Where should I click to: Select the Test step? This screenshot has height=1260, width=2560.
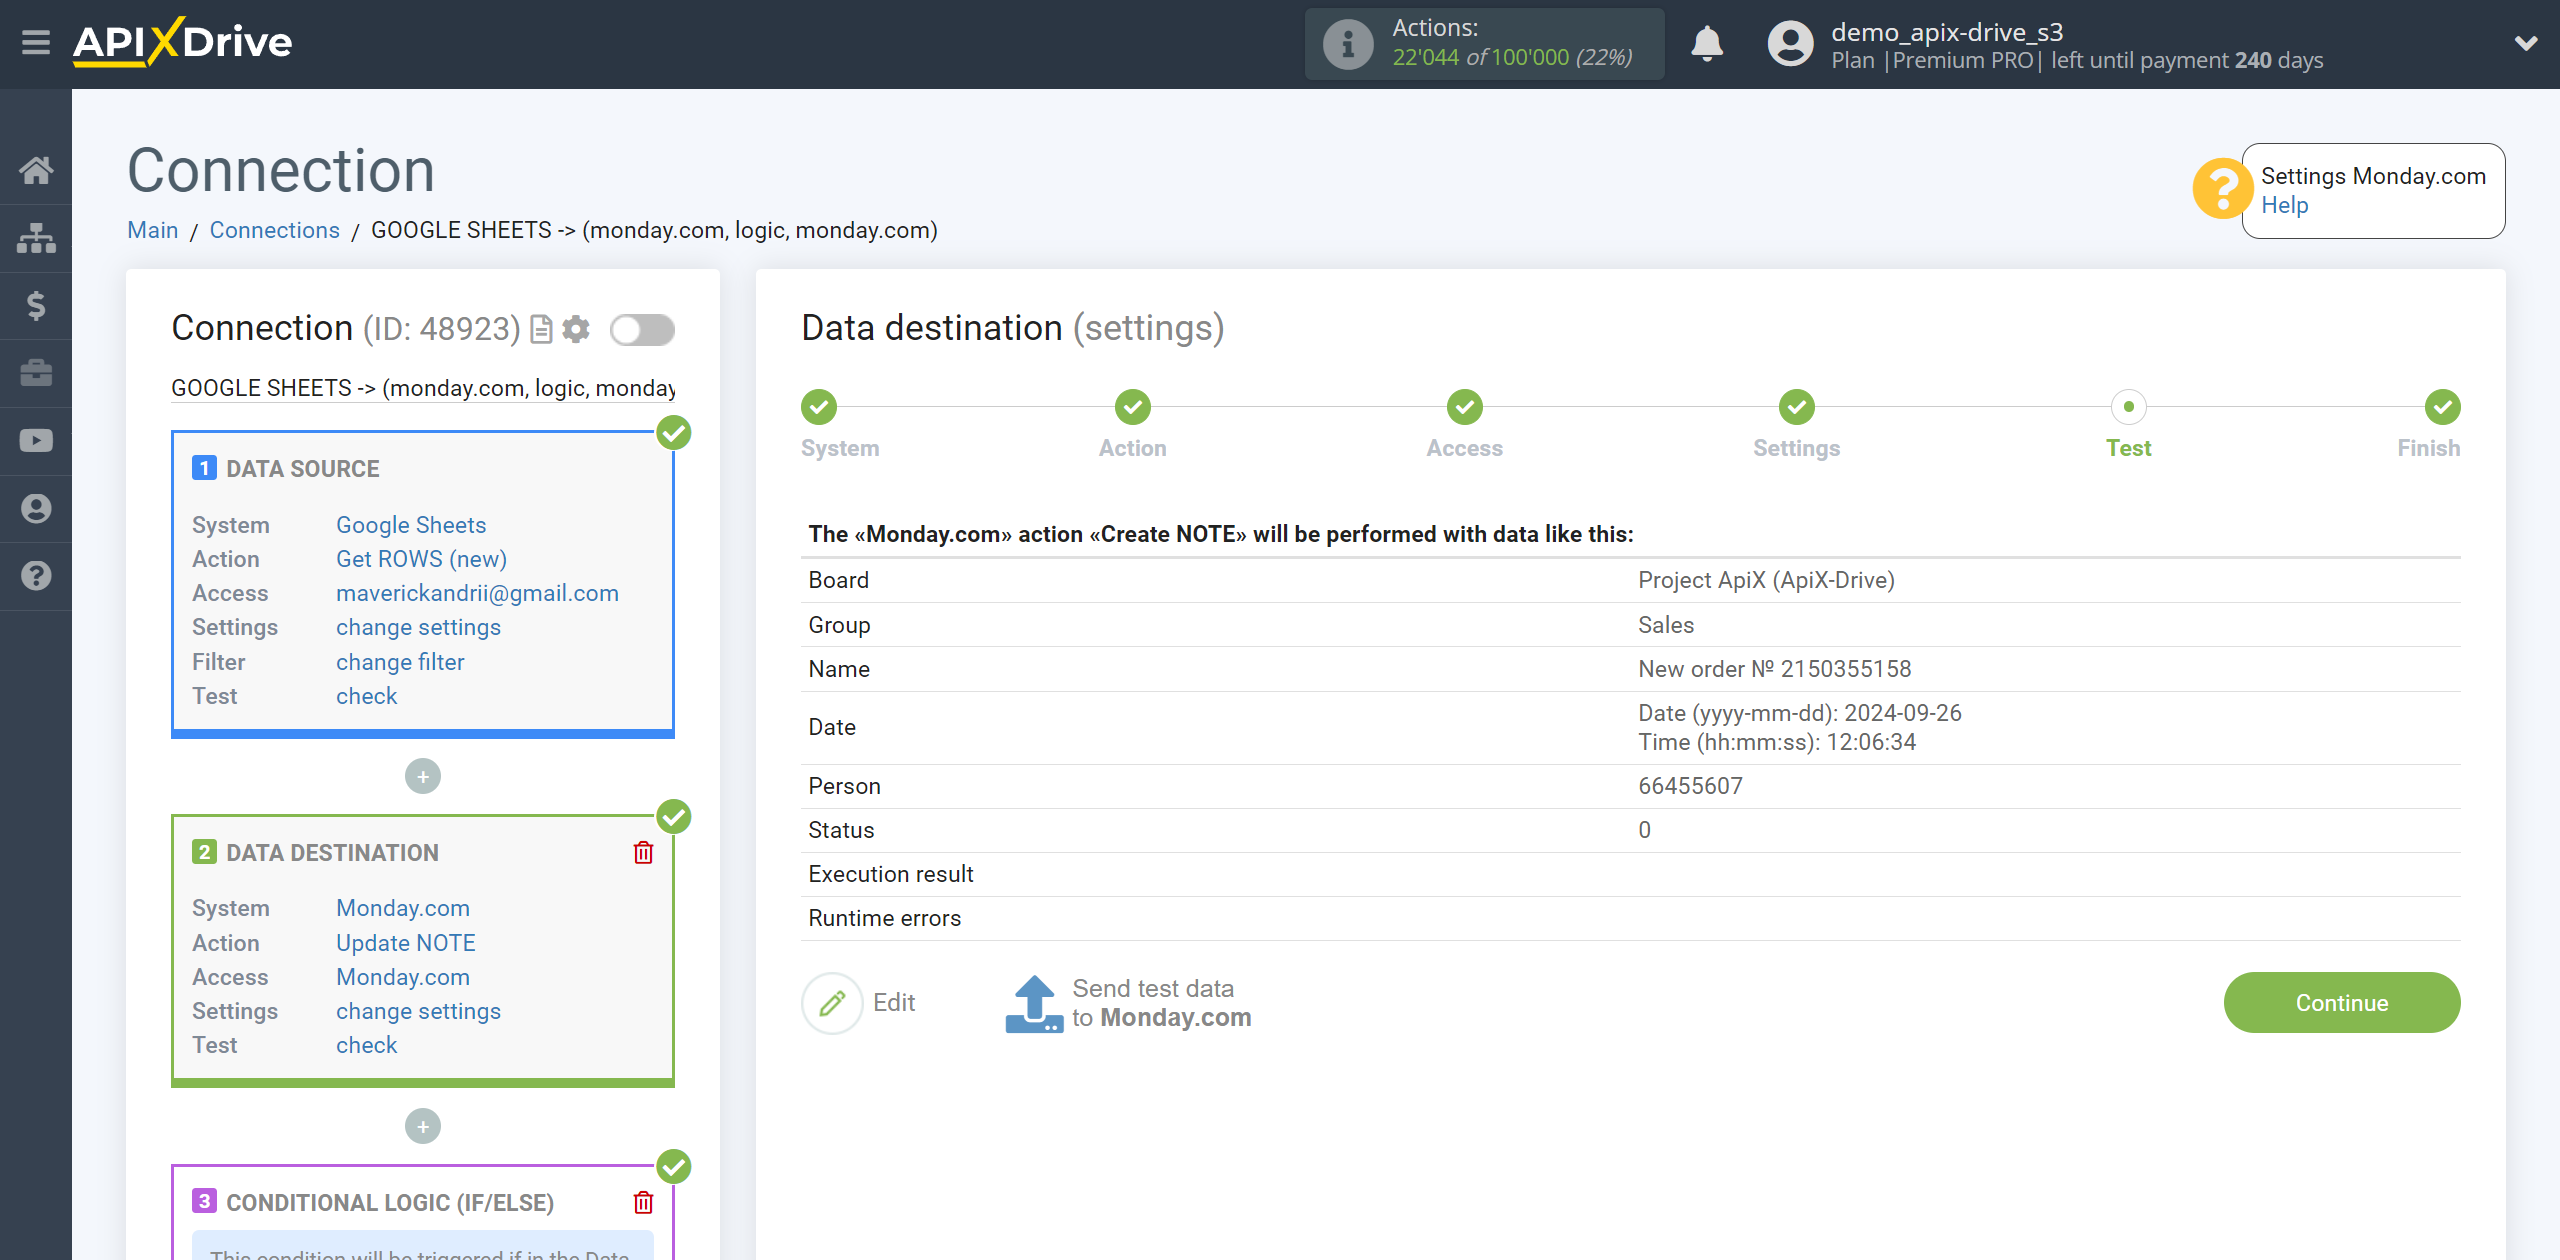pyautogui.click(x=2129, y=407)
